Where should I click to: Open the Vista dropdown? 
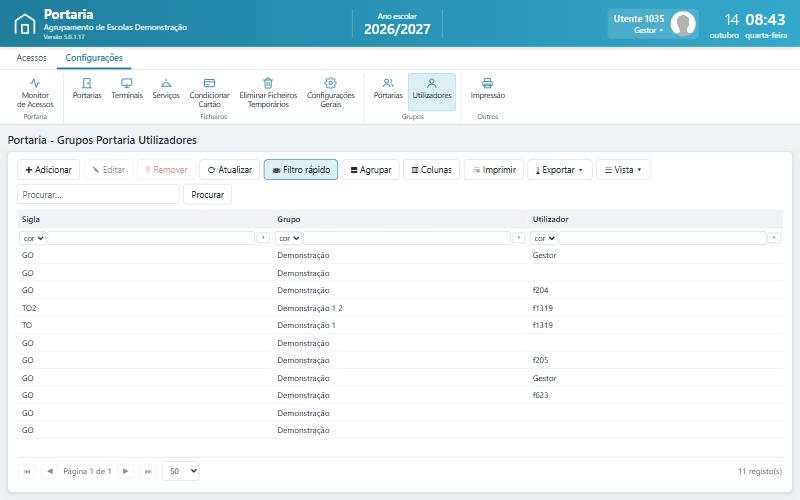point(623,169)
